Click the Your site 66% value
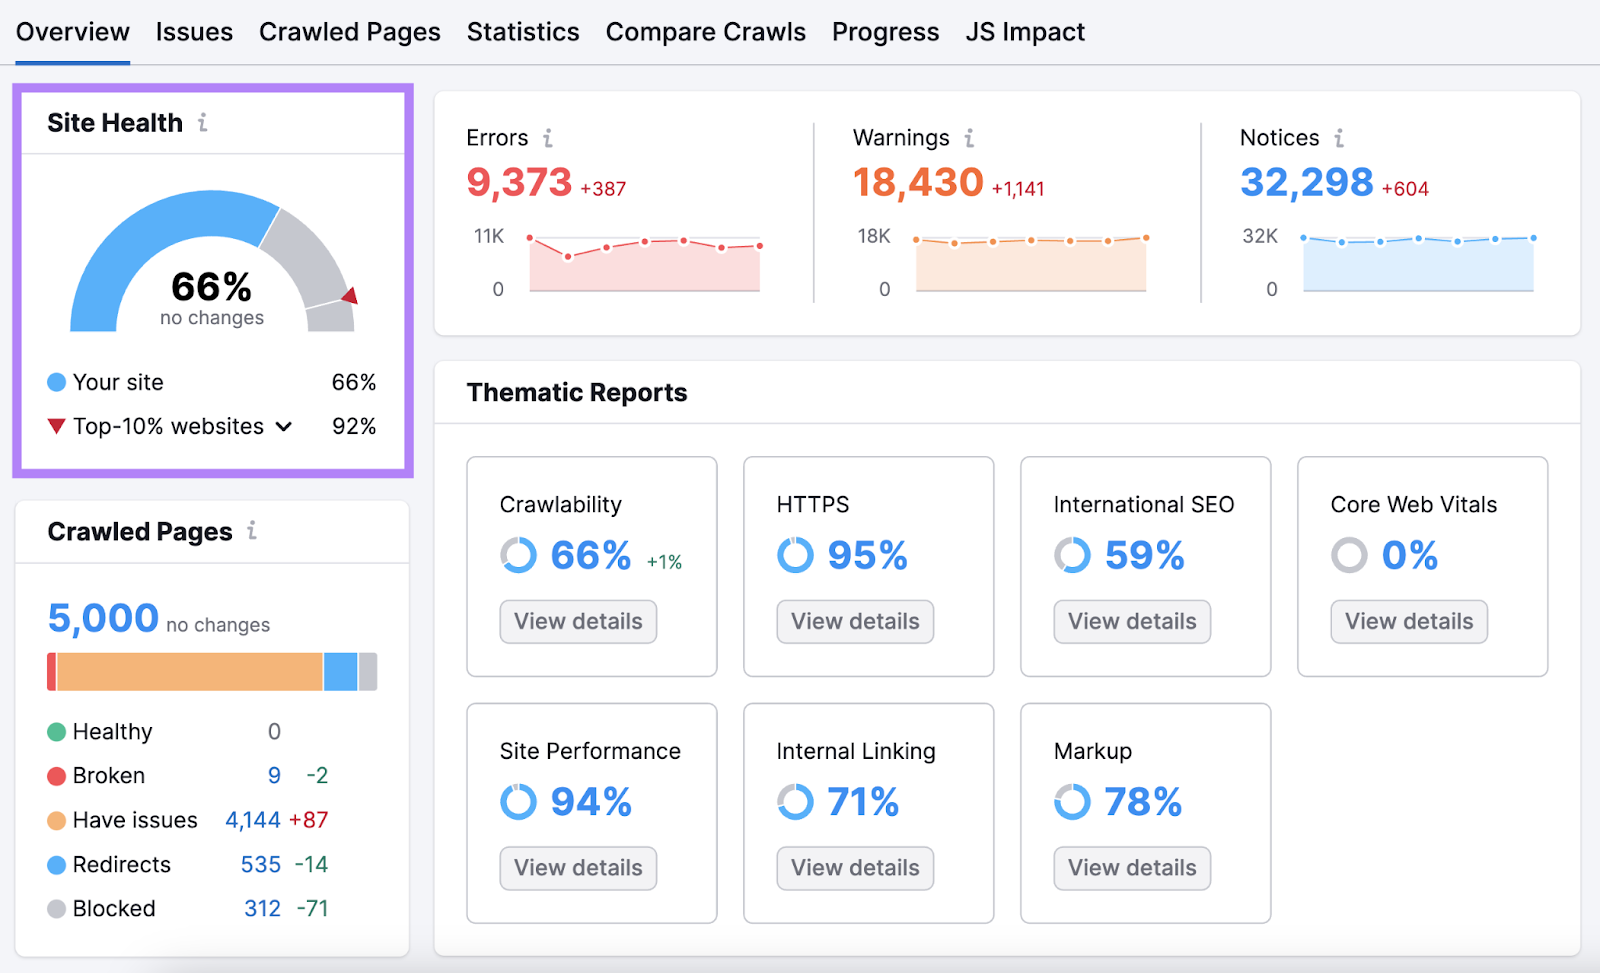Screen dimensions: 1600x973 pos(354,382)
